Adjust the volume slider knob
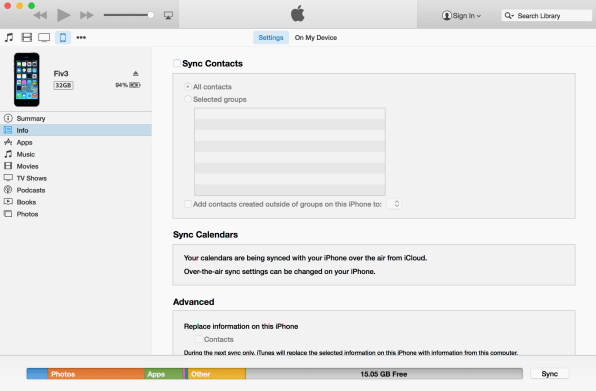The image size is (596, 391). (151, 15)
